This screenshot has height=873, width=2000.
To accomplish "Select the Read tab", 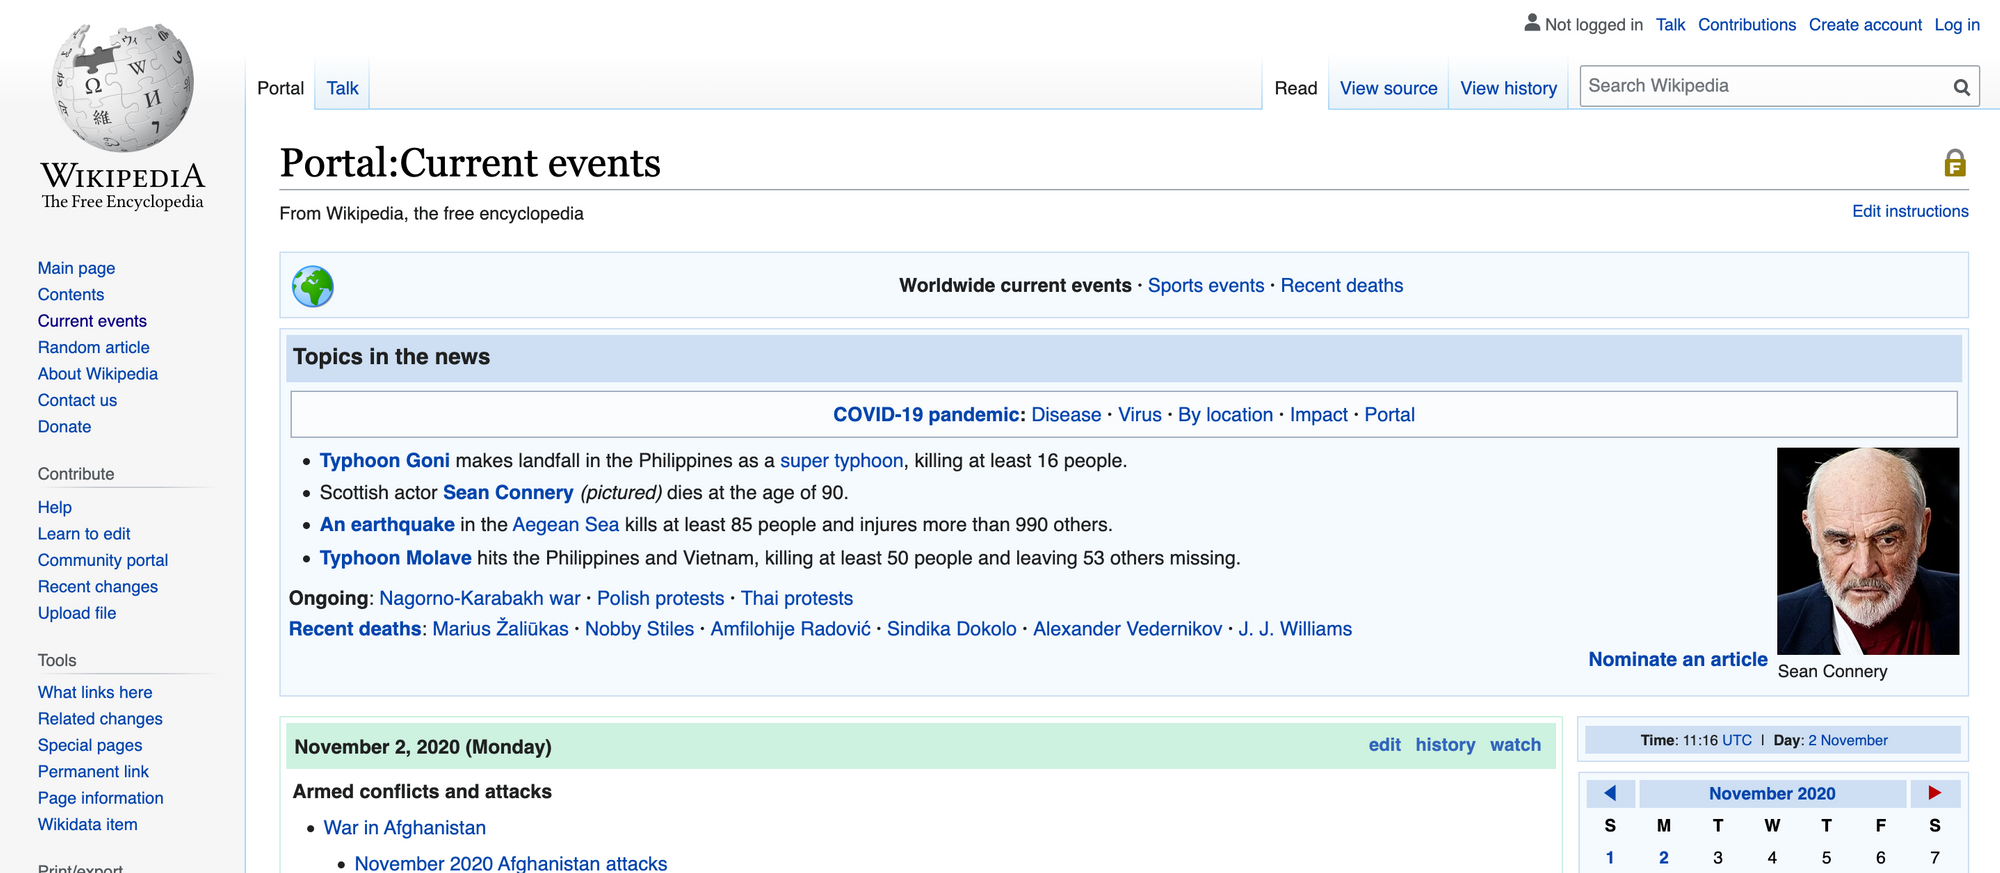I will tap(1296, 88).
